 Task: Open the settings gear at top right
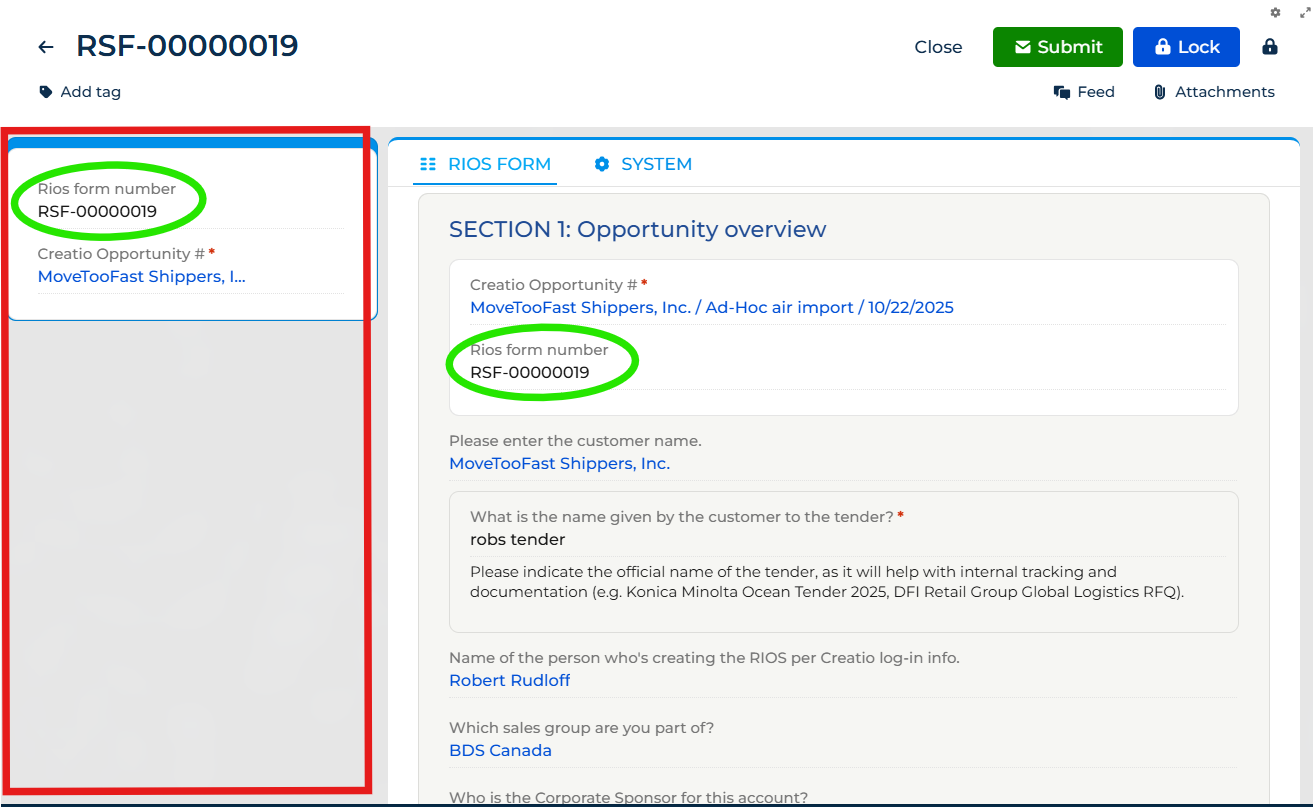[1275, 12]
